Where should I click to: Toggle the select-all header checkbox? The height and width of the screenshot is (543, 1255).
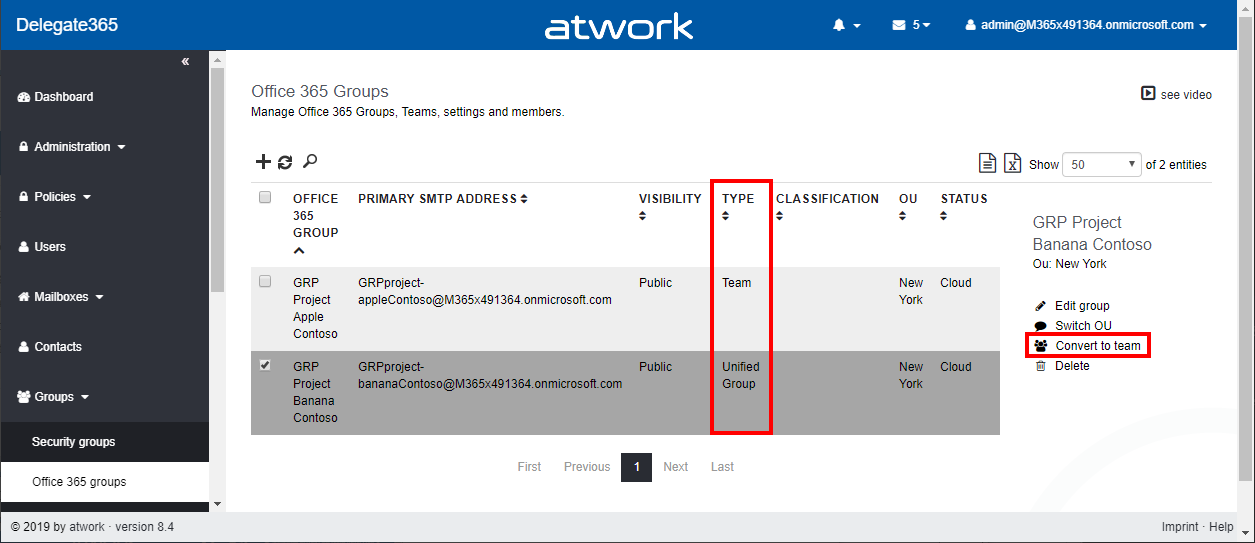click(x=265, y=197)
